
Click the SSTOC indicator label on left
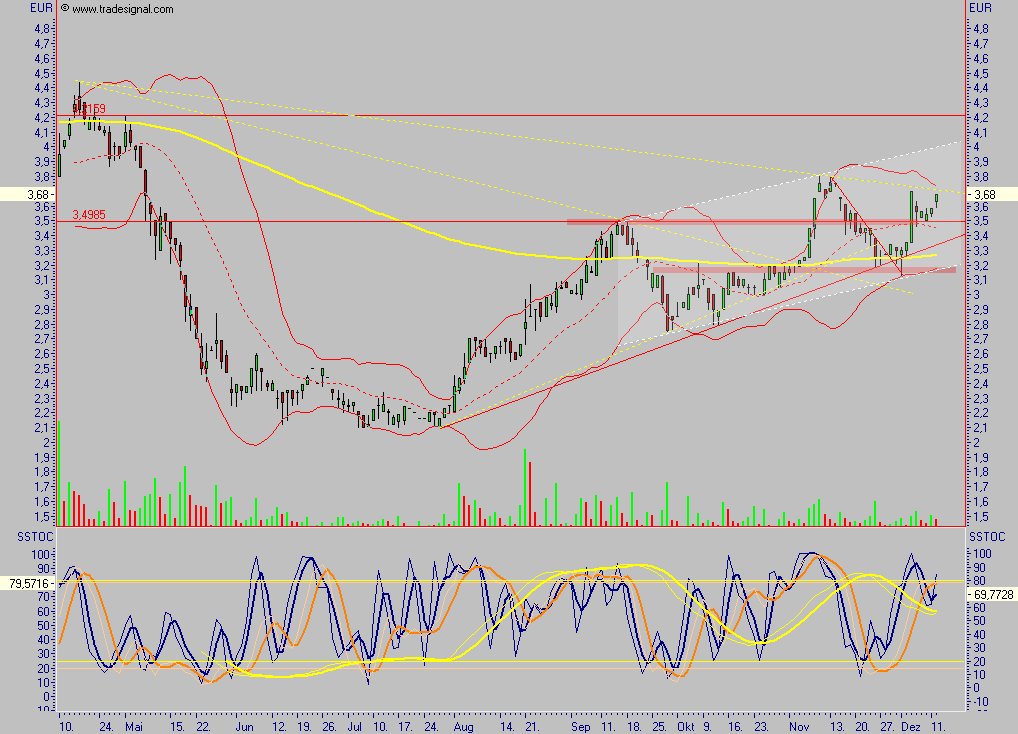[x=18, y=538]
